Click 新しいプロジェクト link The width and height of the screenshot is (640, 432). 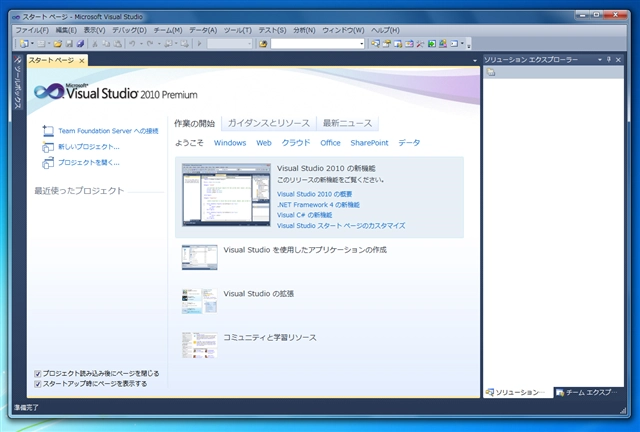coord(88,146)
